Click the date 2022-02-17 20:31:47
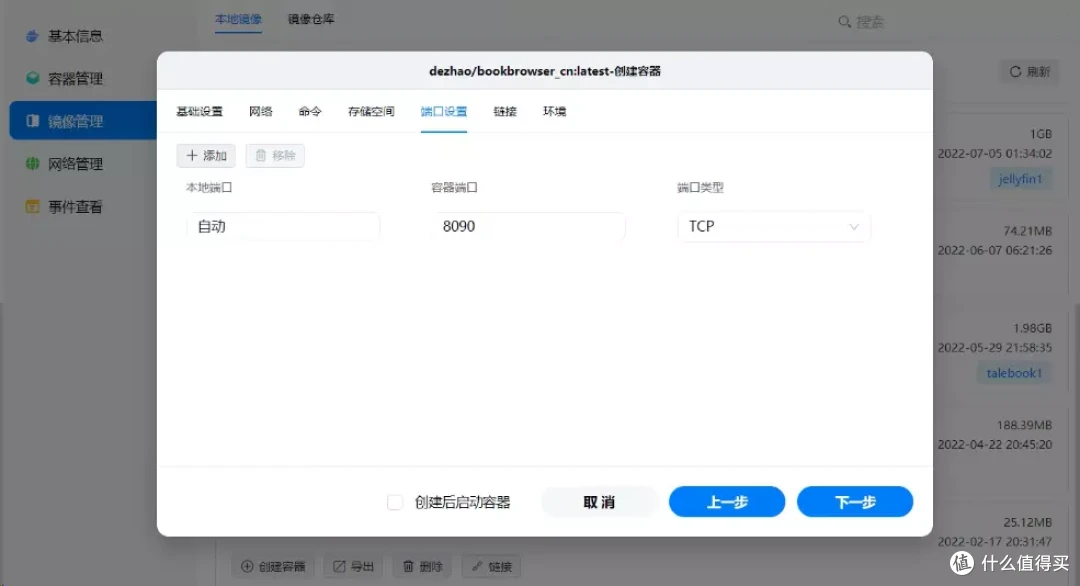This screenshot has height=586, width=1080. [x=995, y=541]
